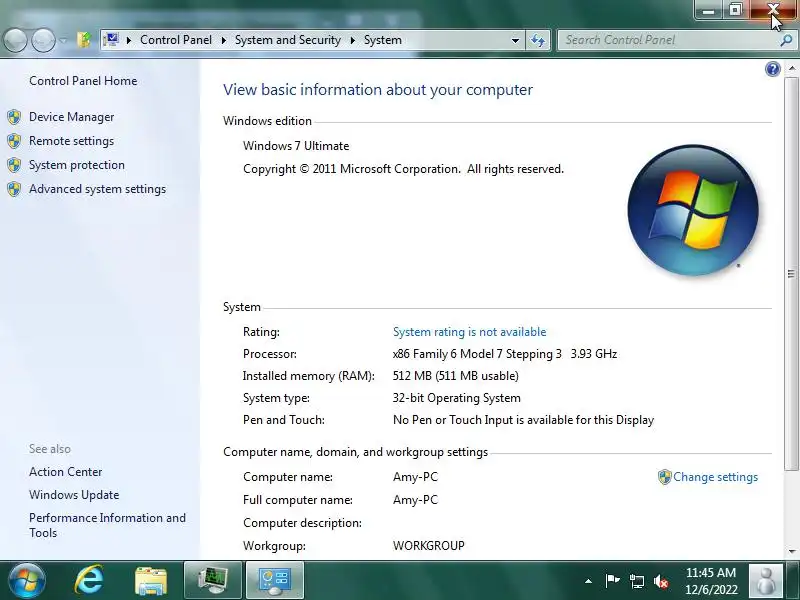Viewport: 800px width, 600px height.
Task: Click in the Search Control Panel field
Action: click(668, 40)
